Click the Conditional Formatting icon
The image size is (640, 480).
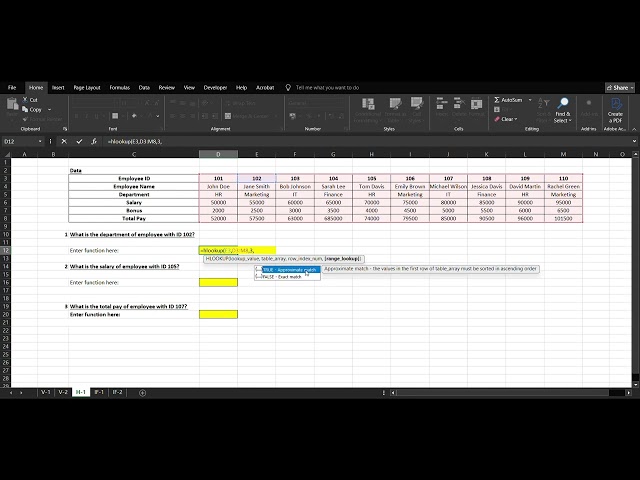point(368,104)
